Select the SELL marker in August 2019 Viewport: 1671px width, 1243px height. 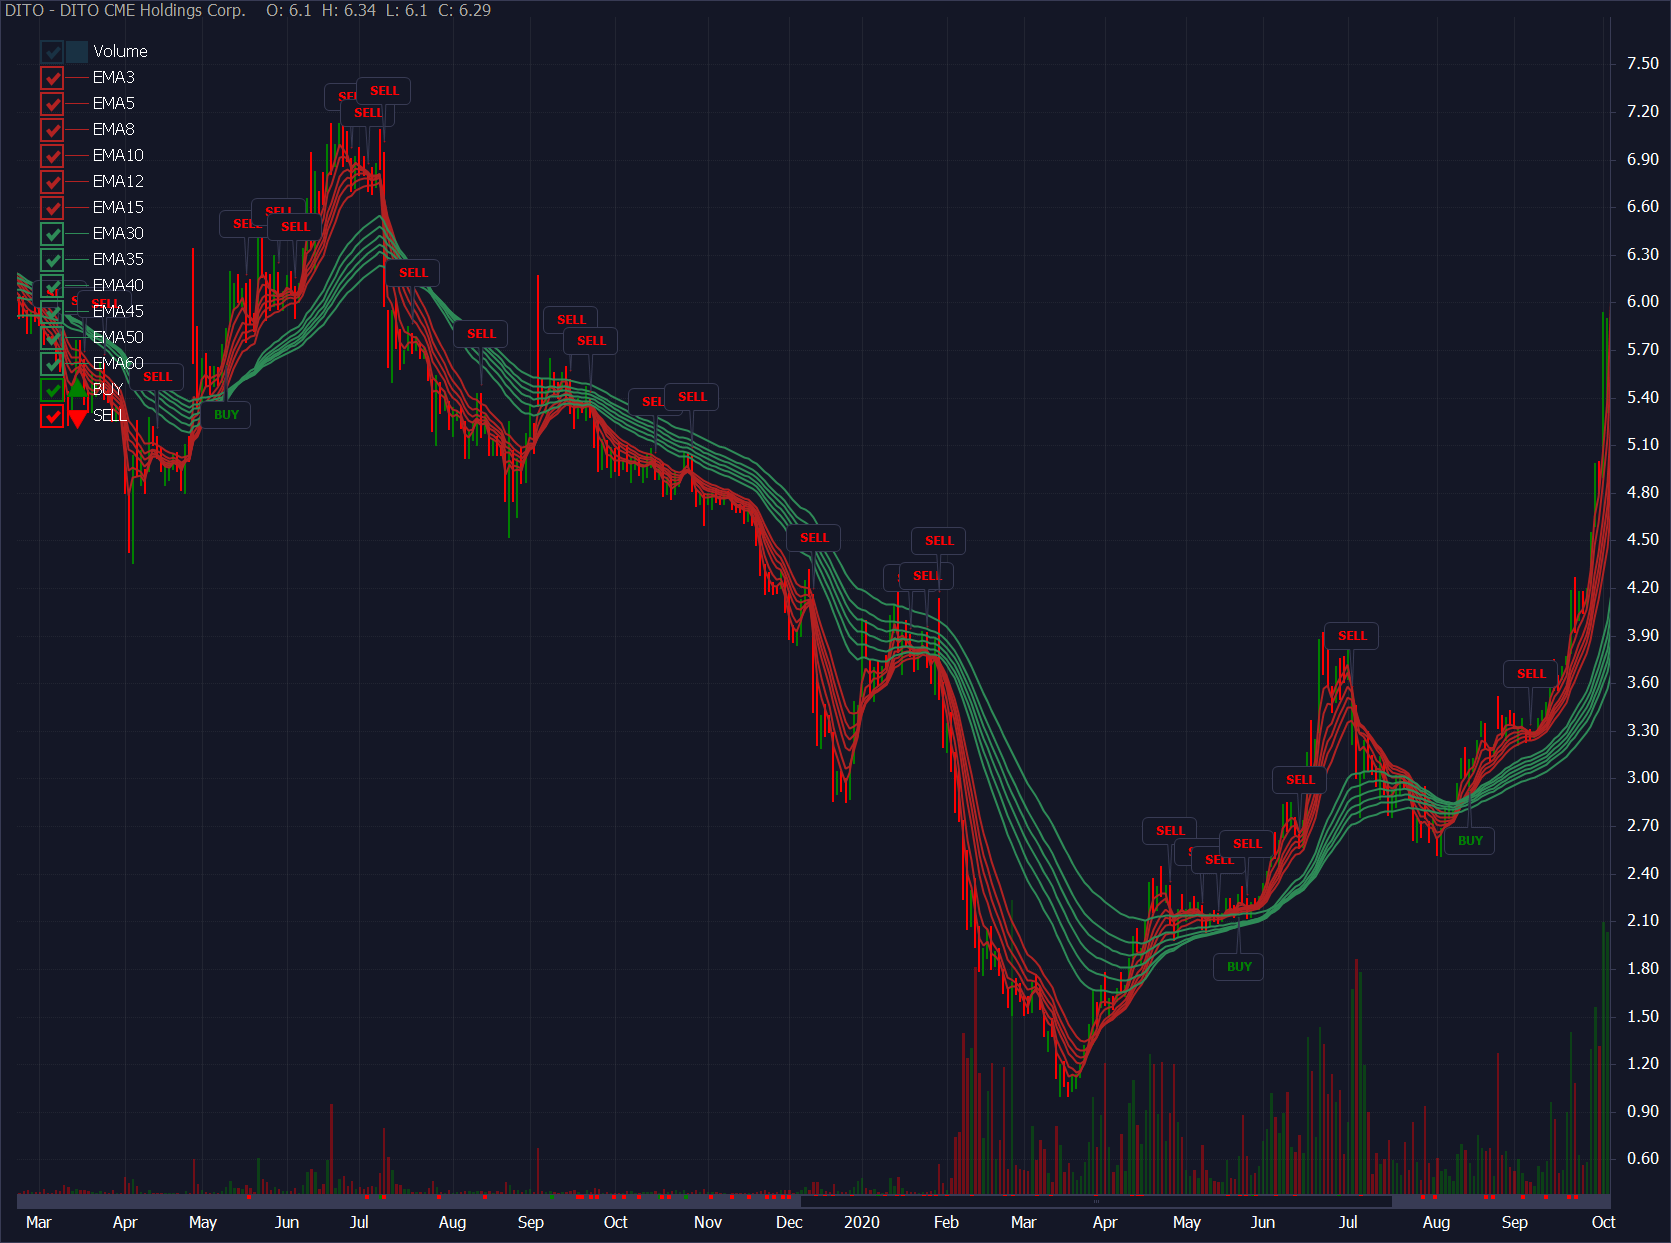click(x=481, y=334)
